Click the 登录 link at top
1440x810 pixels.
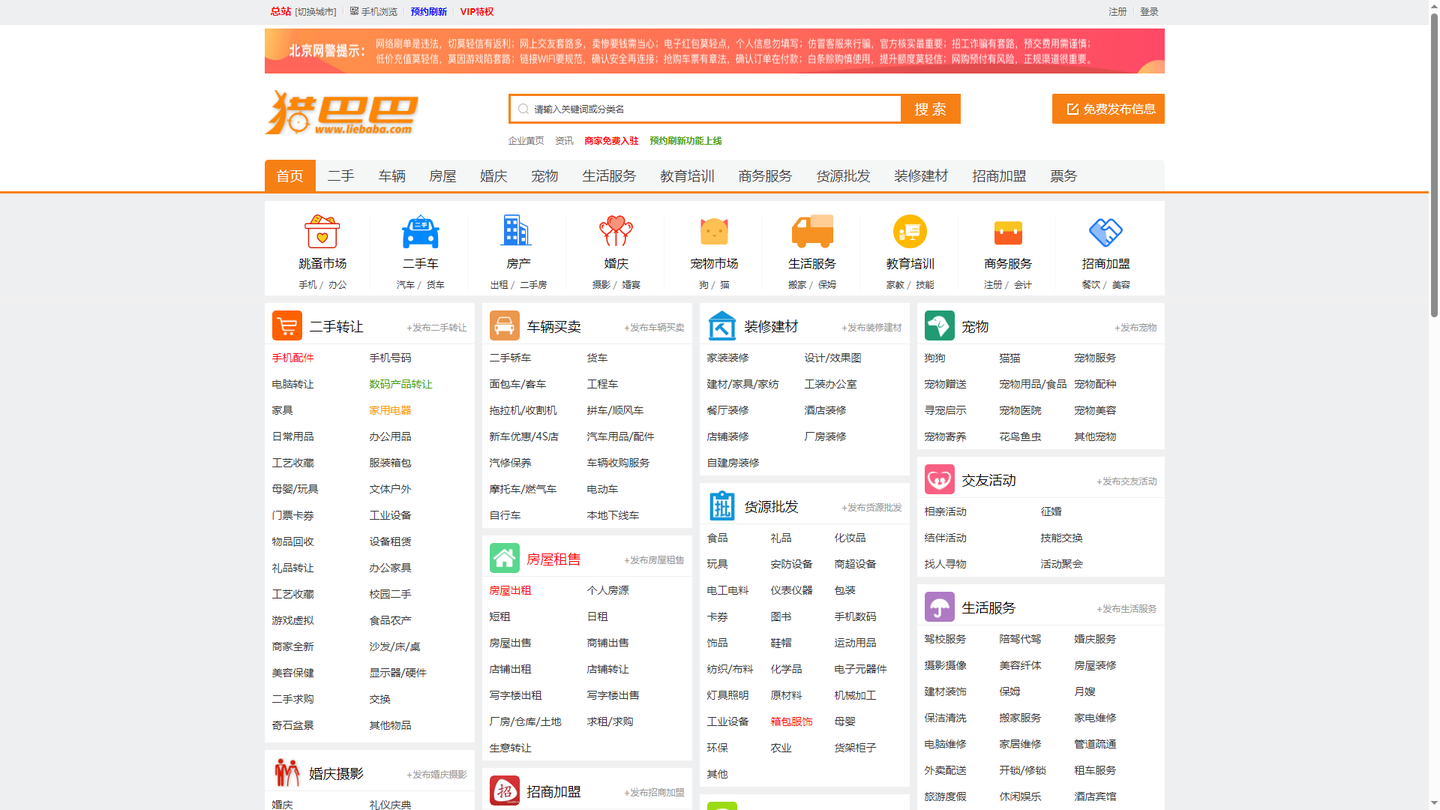(x=1150, y=12)
